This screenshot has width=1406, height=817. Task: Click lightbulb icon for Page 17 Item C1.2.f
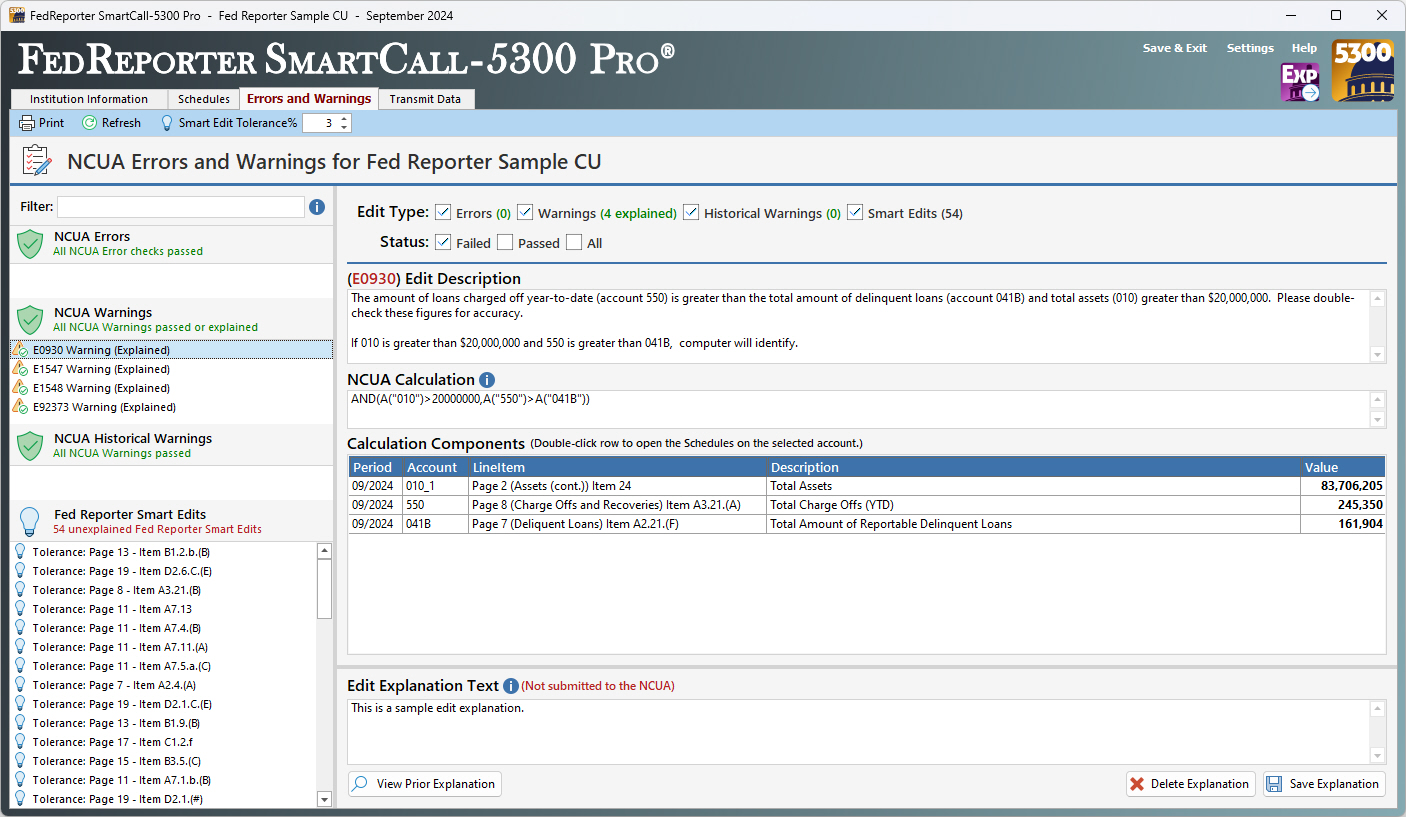(x=20, y=742)
